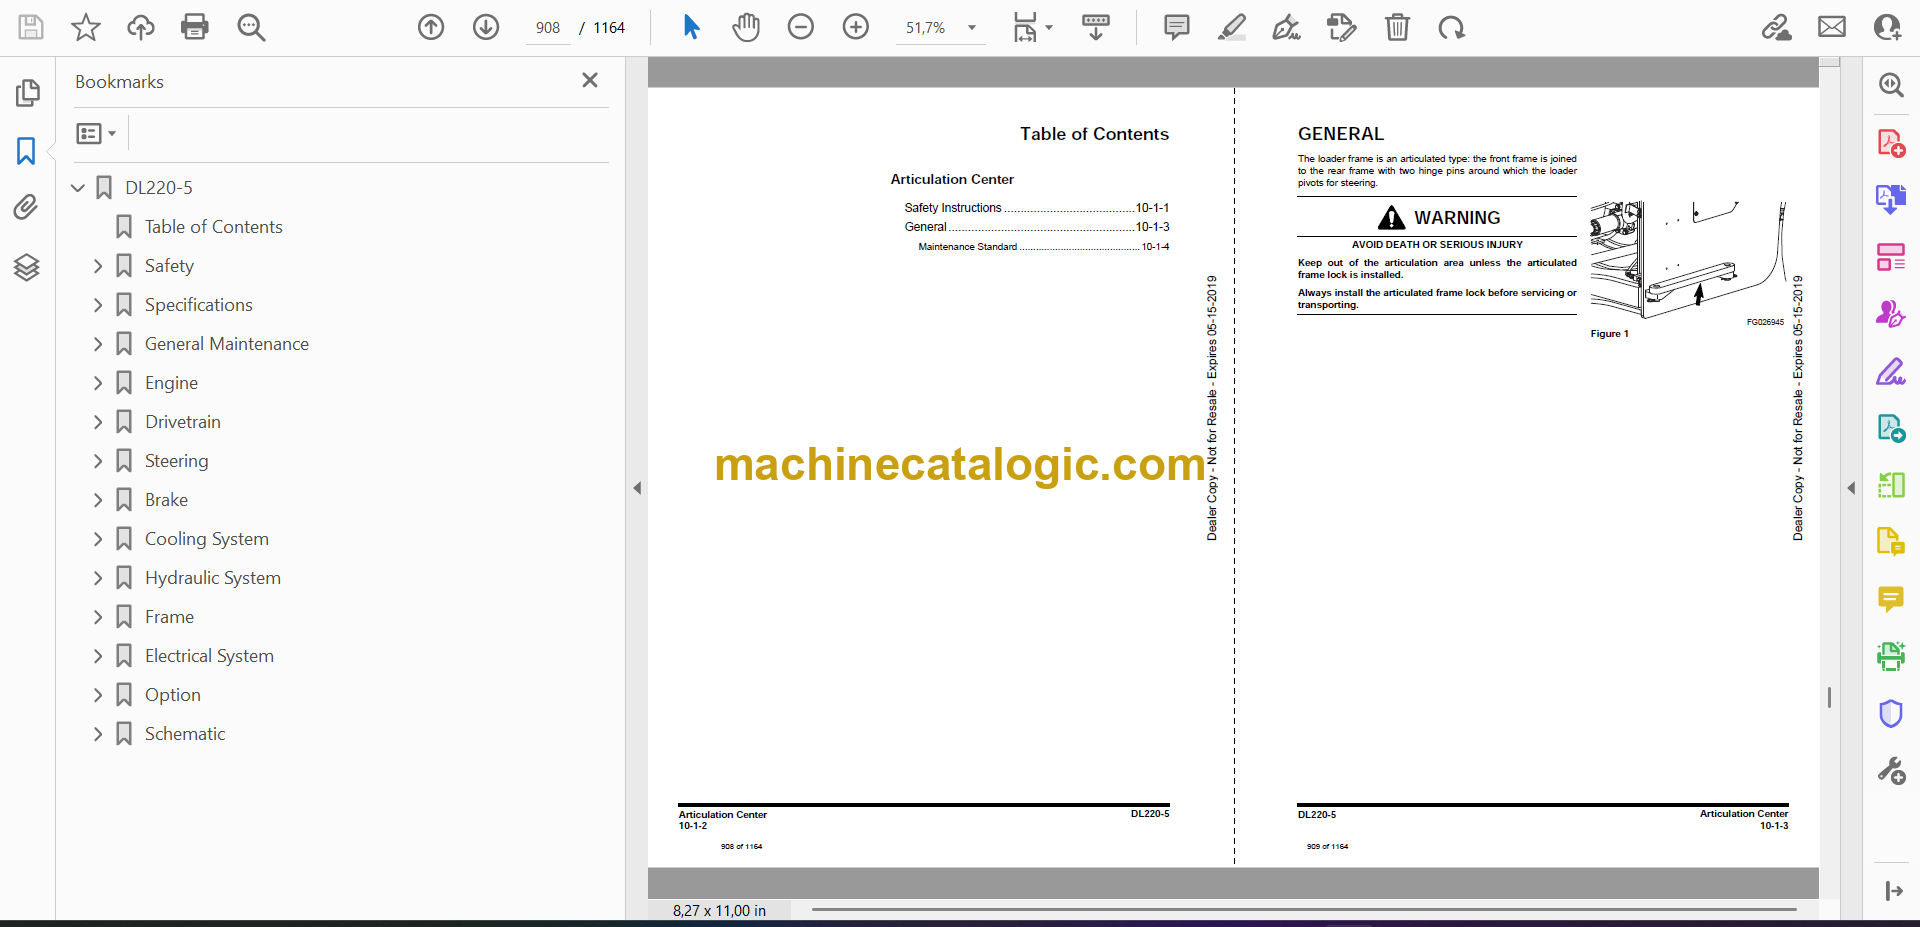Expand the Engine bookmark

(98, 383)
